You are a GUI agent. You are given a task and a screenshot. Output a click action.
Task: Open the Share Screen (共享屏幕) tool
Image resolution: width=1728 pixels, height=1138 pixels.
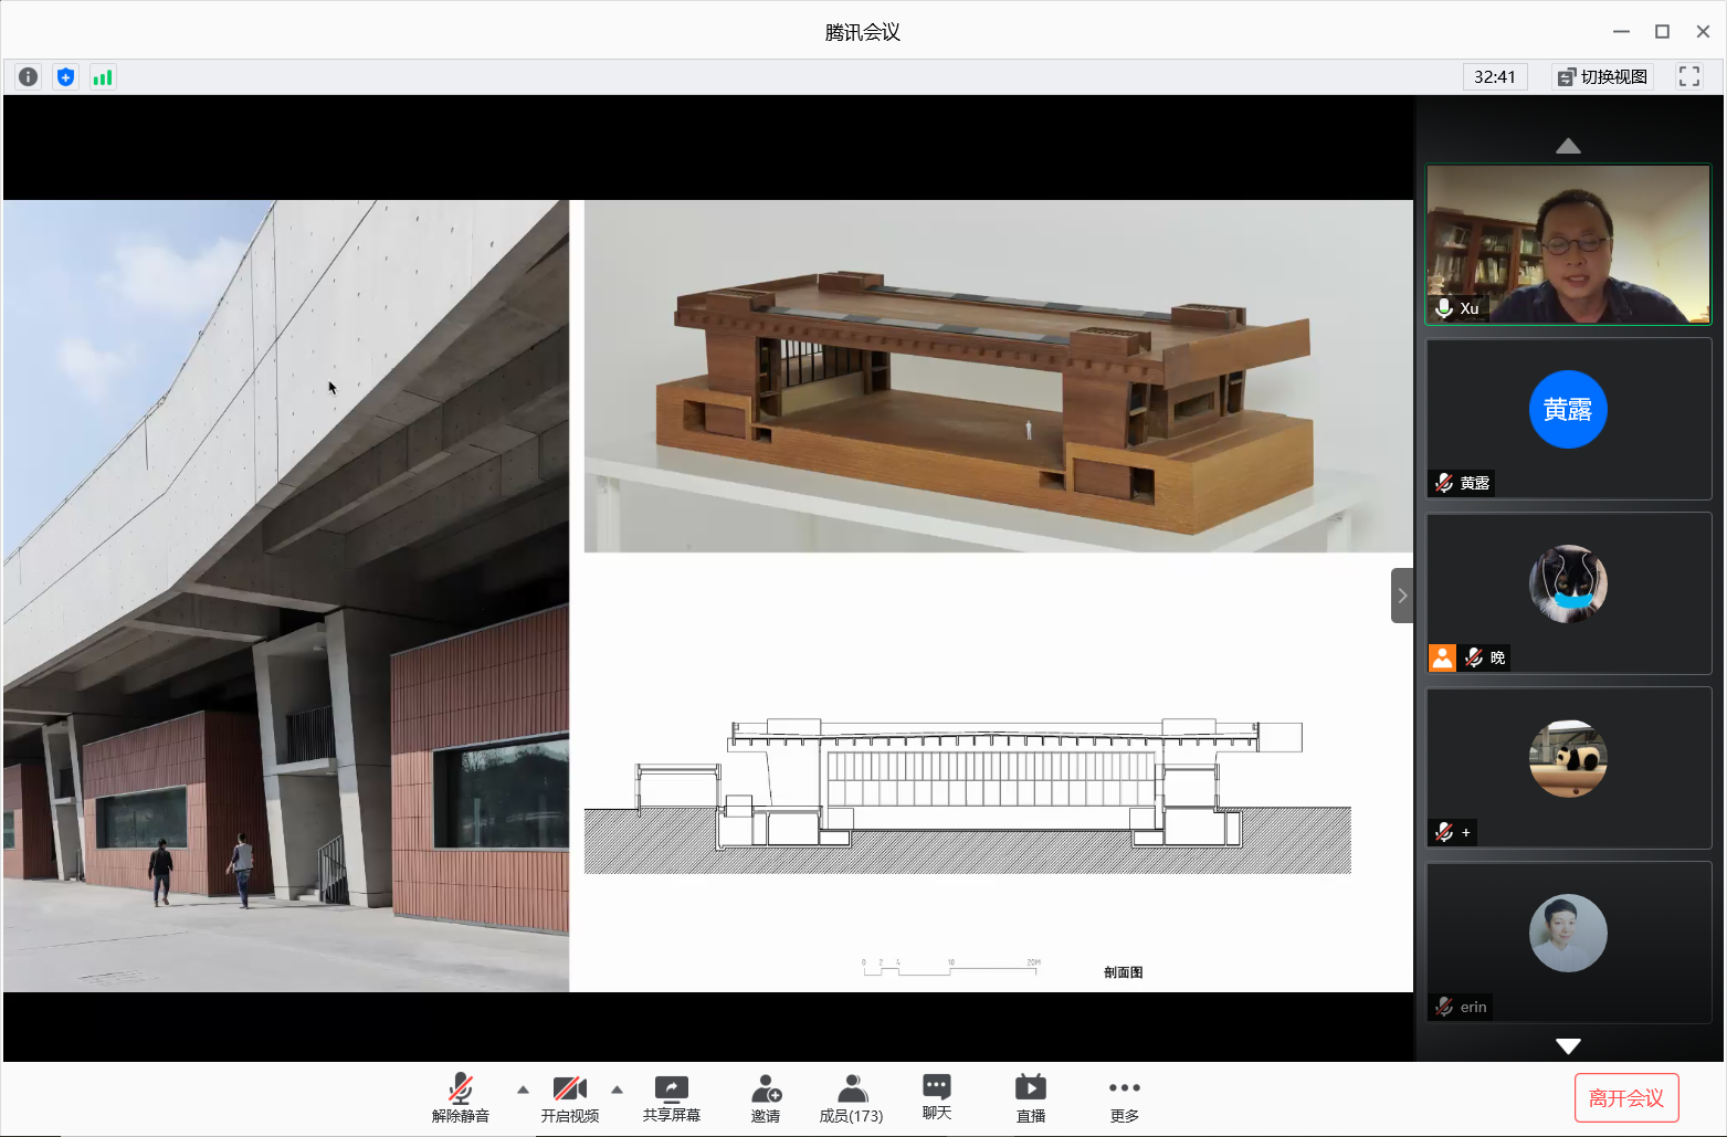point(671,1098)
